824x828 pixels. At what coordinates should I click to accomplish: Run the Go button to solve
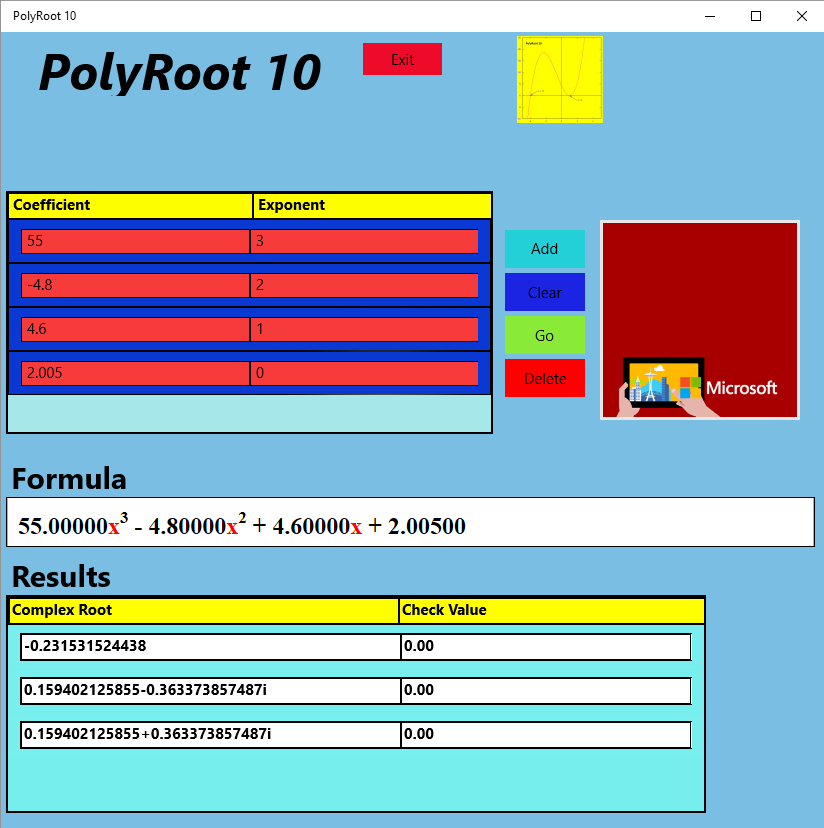[545, 335]
